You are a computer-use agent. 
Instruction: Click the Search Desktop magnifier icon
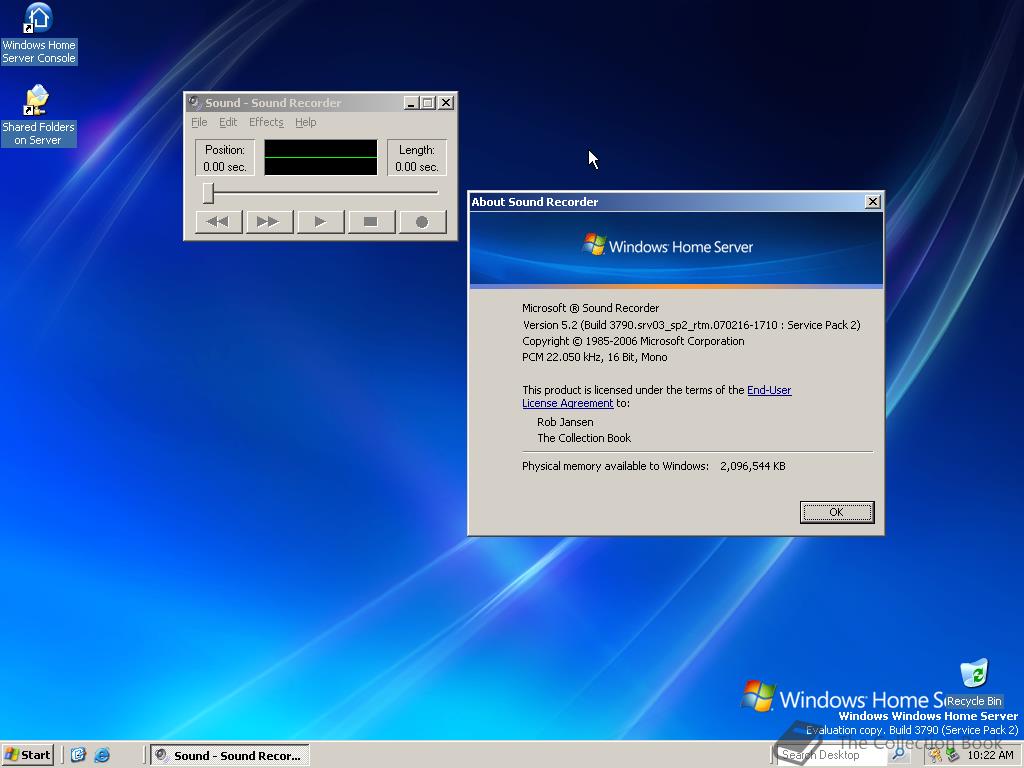click(899, 755)
